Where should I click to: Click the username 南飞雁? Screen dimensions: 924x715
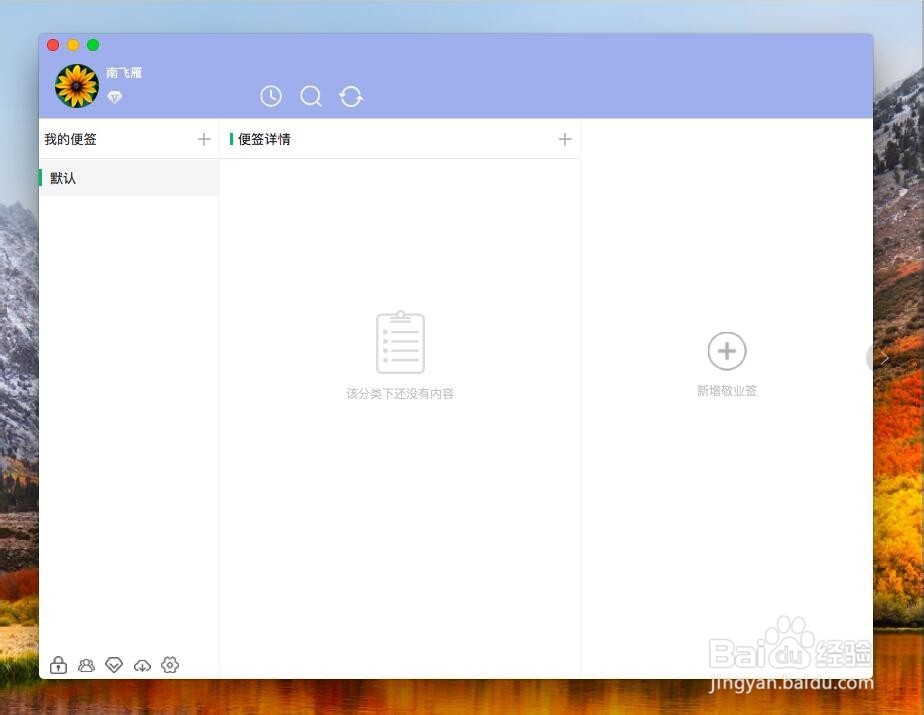pyautogui.click(x=126, y=72)
